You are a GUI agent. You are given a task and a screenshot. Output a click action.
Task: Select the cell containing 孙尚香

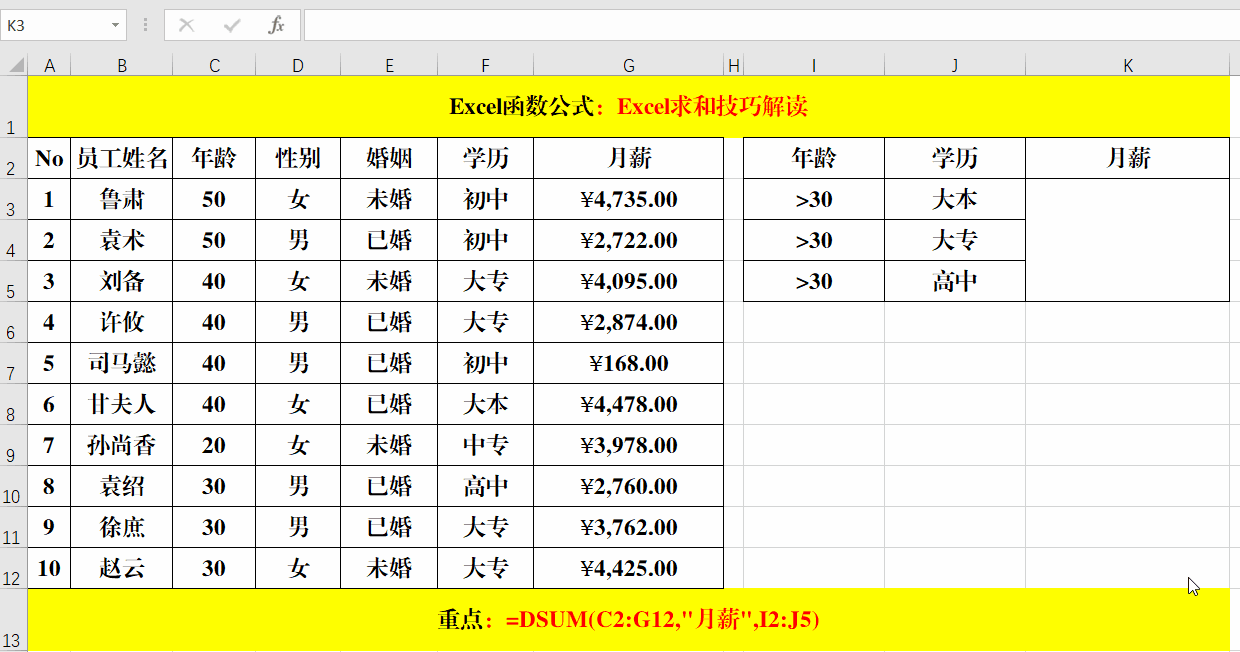pos(122,445)
